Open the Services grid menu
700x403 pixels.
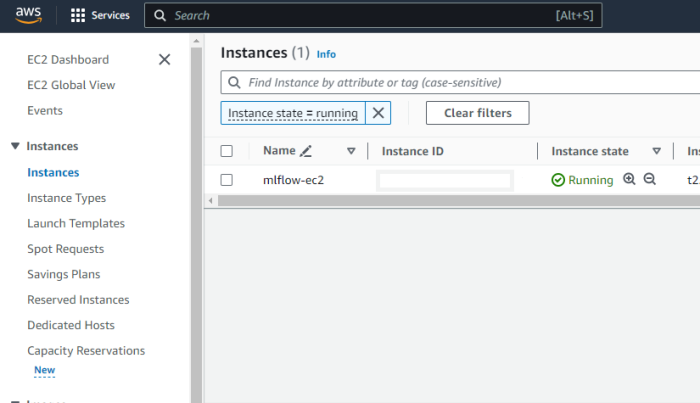click(x=78, y=15)
